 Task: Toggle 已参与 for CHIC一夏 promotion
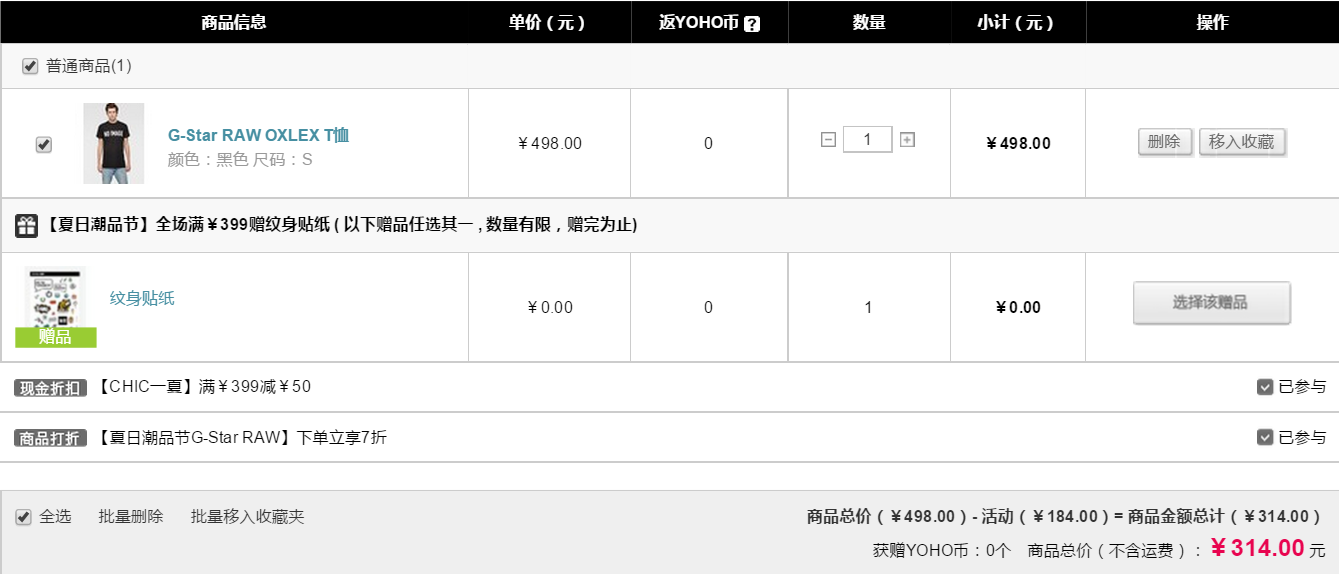pos(1265,387)
